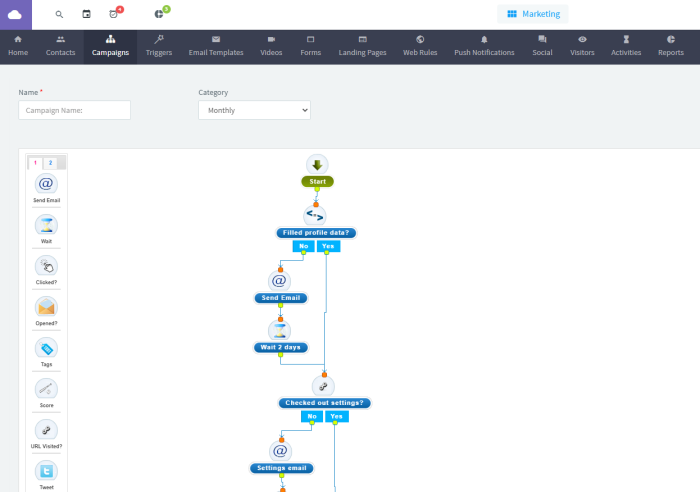Switch to palette tab 2
Screen dimensions: 700x492
pyautogui.click(x=50, y=163)
